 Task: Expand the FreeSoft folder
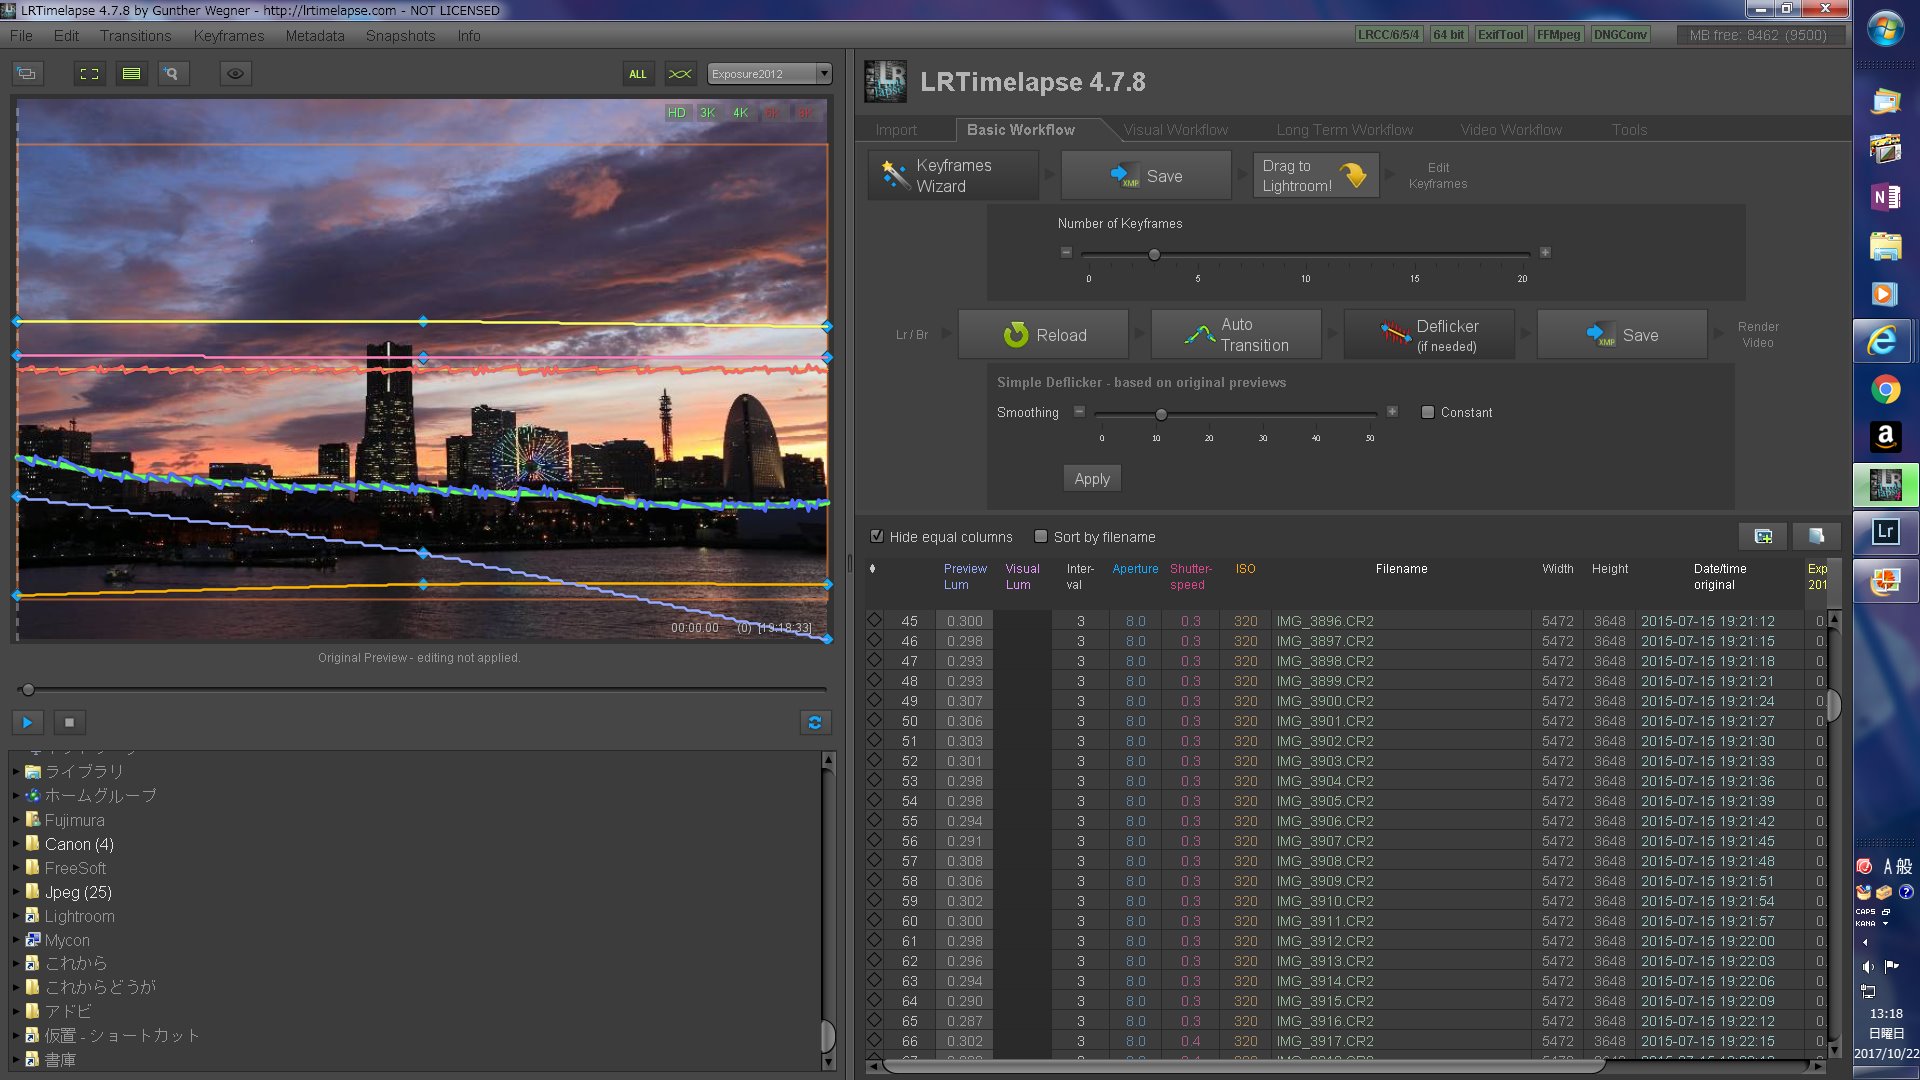(16, 868)
